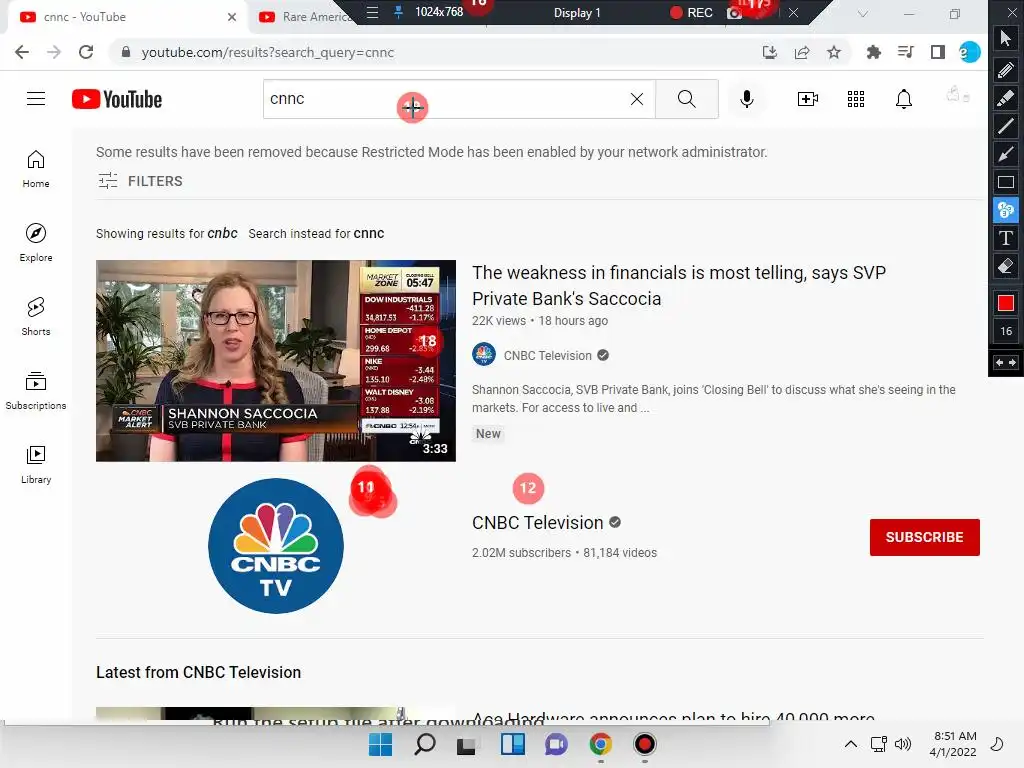Open the Windows Start menu
1024x768 pixels.
pyautogui.click(x=381, y=744)
